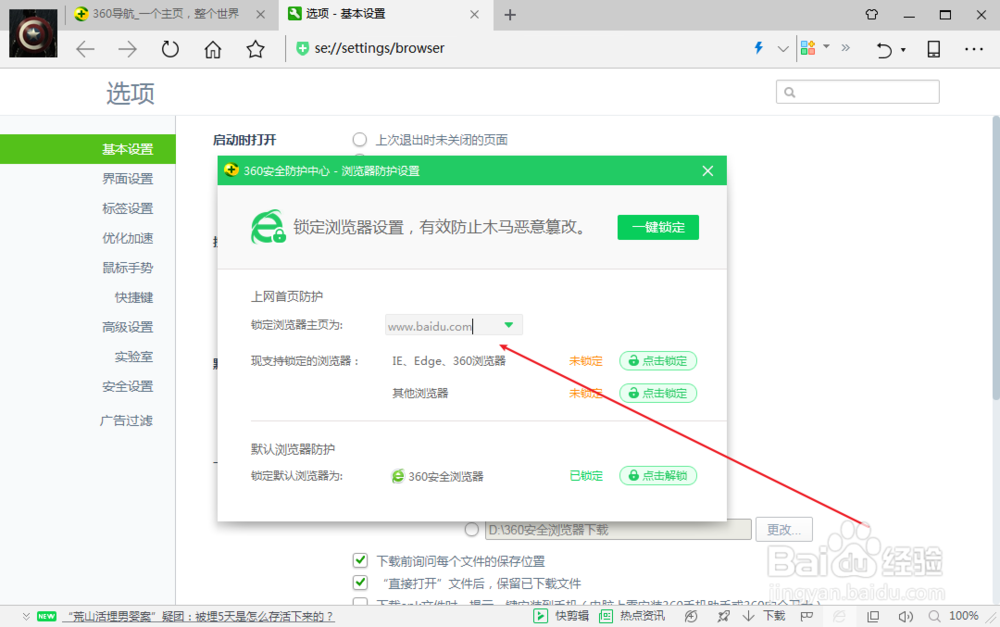Open 实验室 in the sidebar
Image resolution: width=1000 pixels, height=627 pixels.
pyautogui.click(x=134, y=357)
